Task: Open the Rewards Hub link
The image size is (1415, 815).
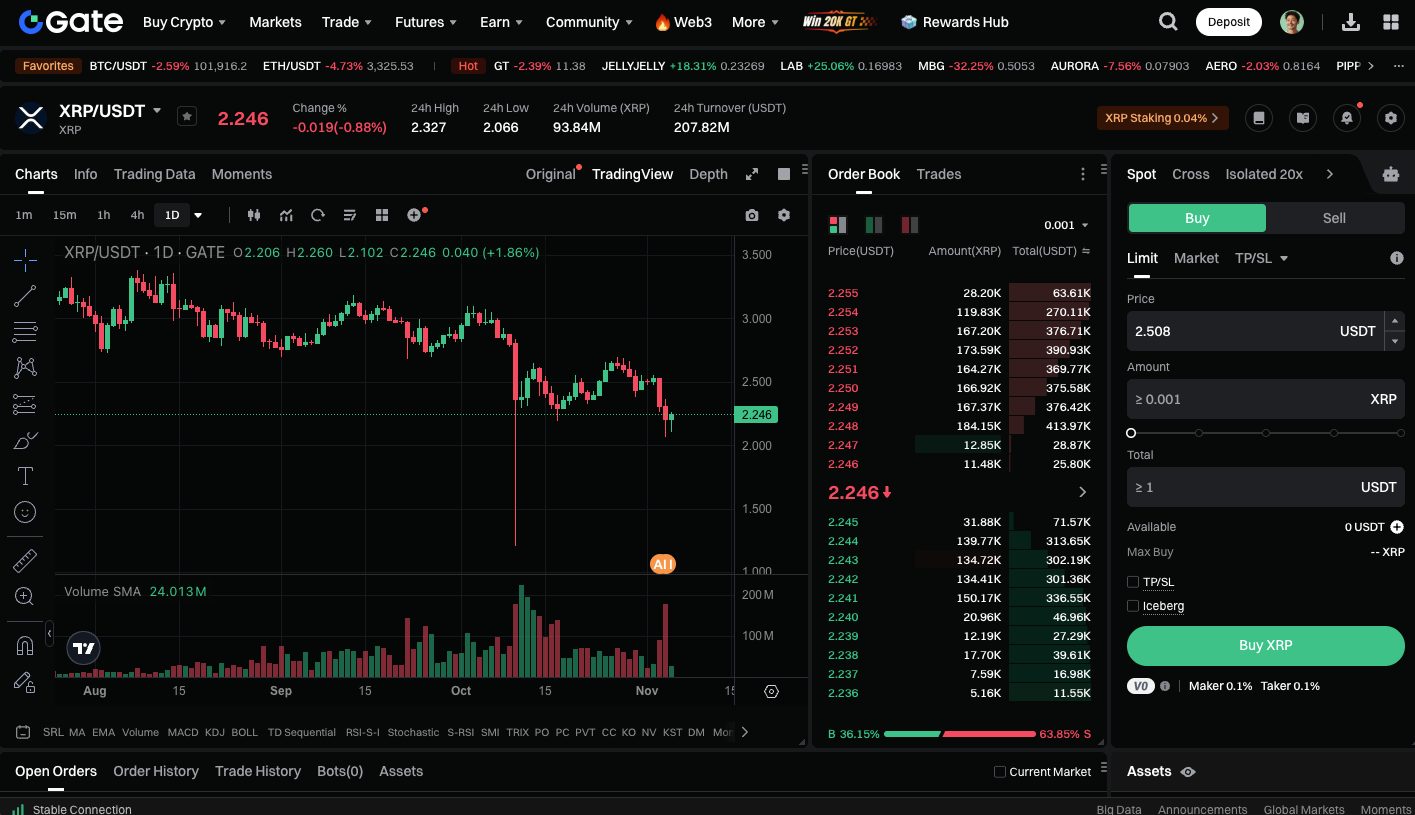Action: (955, 22)
